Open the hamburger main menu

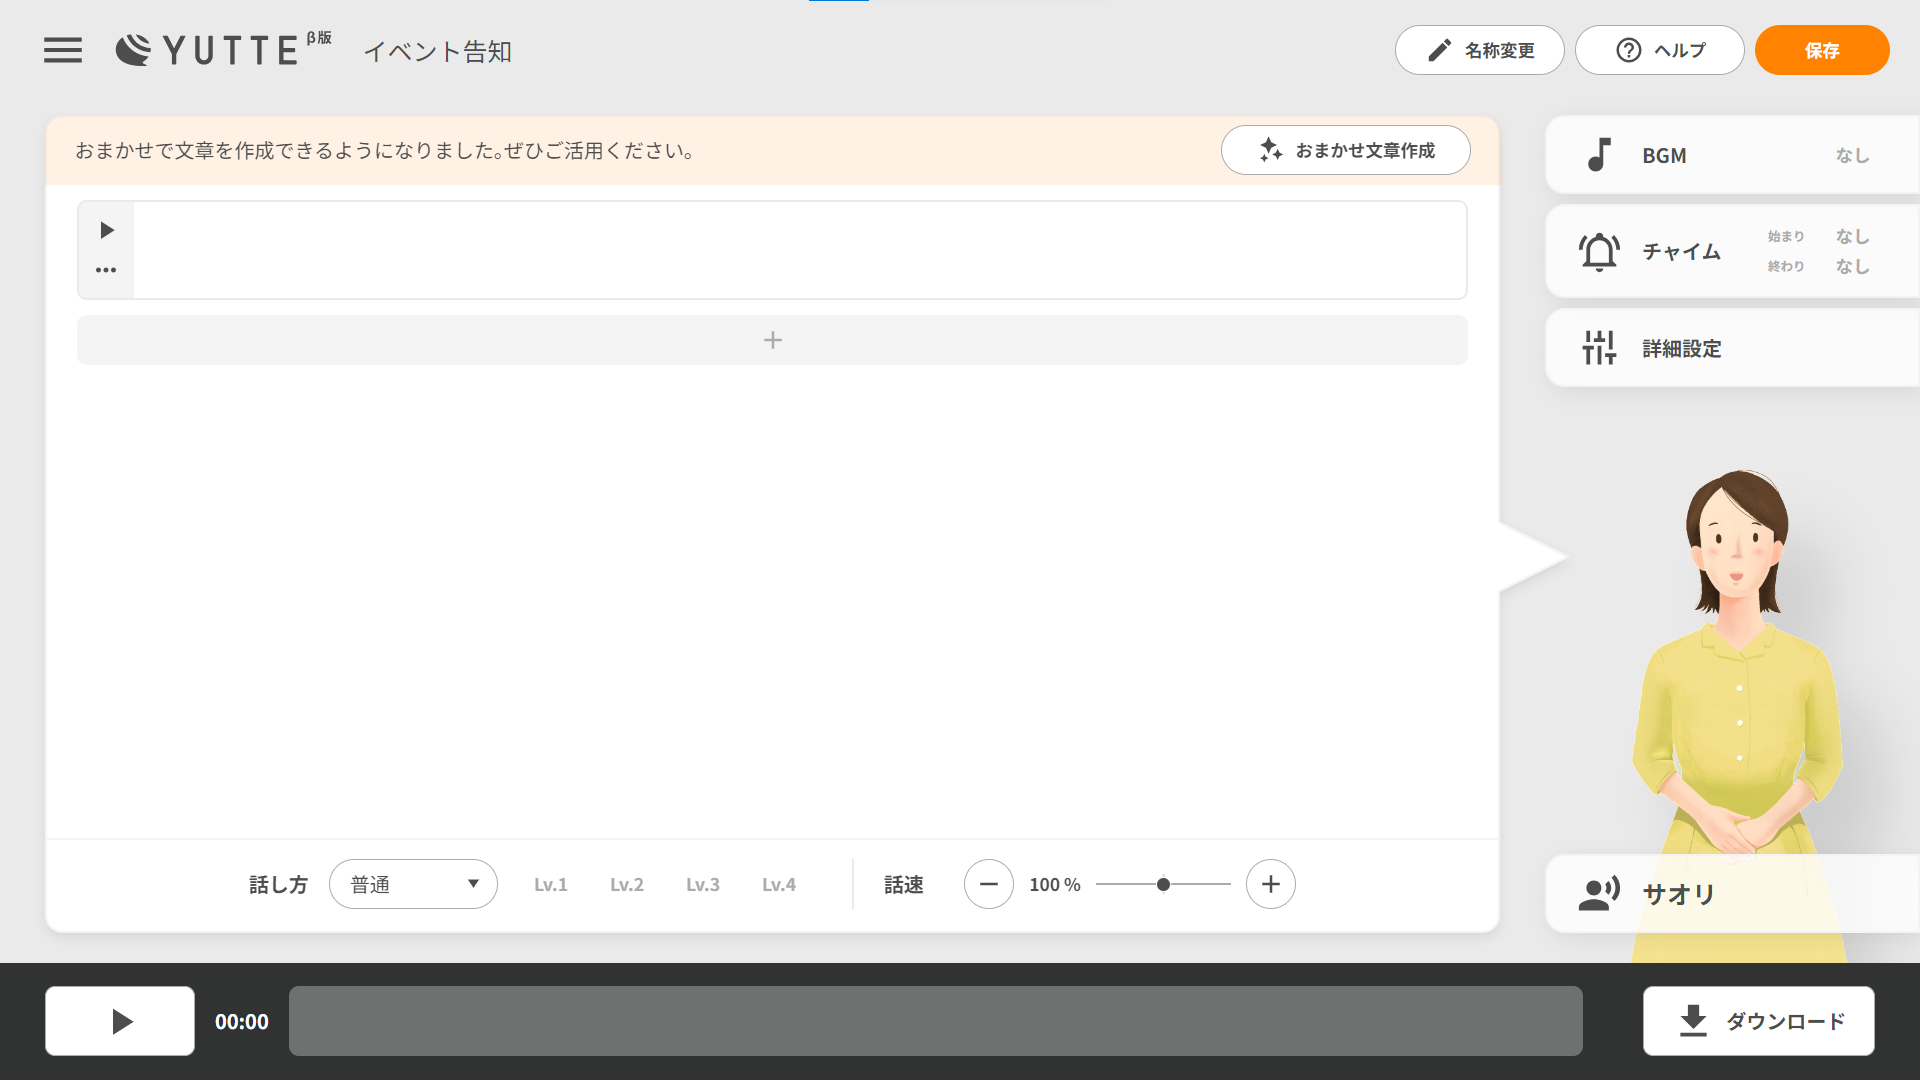(x=62, y=50)
